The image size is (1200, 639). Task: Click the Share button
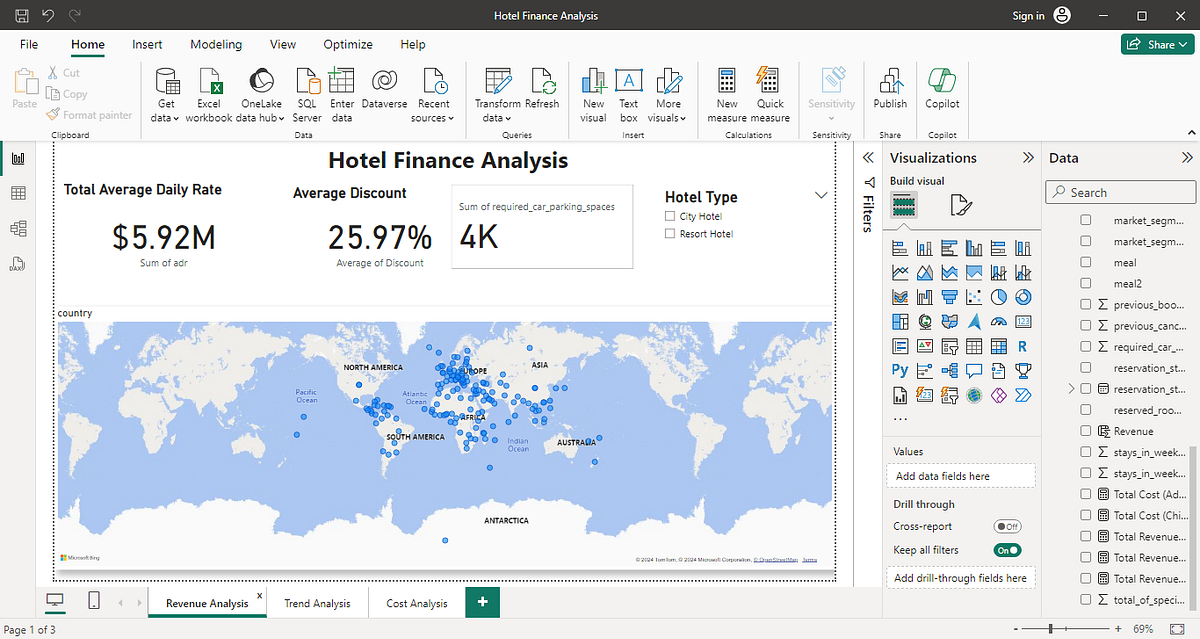[1155, 44]
